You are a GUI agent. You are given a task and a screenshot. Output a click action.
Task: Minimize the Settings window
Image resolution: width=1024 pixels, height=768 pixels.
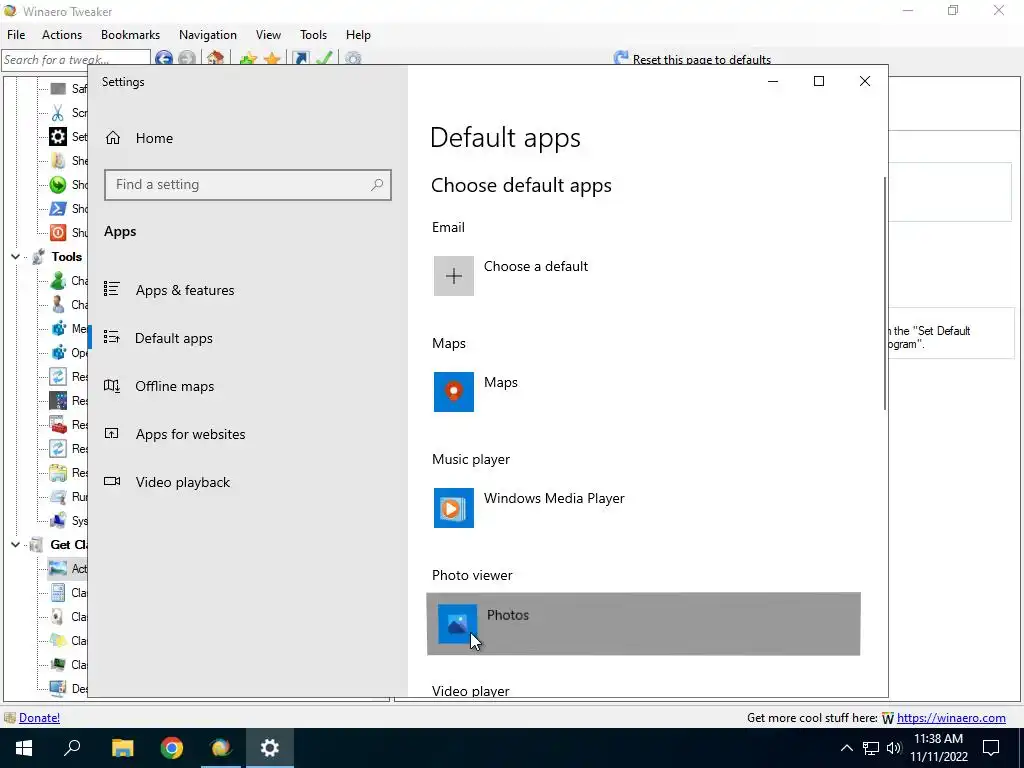pyautogui.click(x=773, y=81)
